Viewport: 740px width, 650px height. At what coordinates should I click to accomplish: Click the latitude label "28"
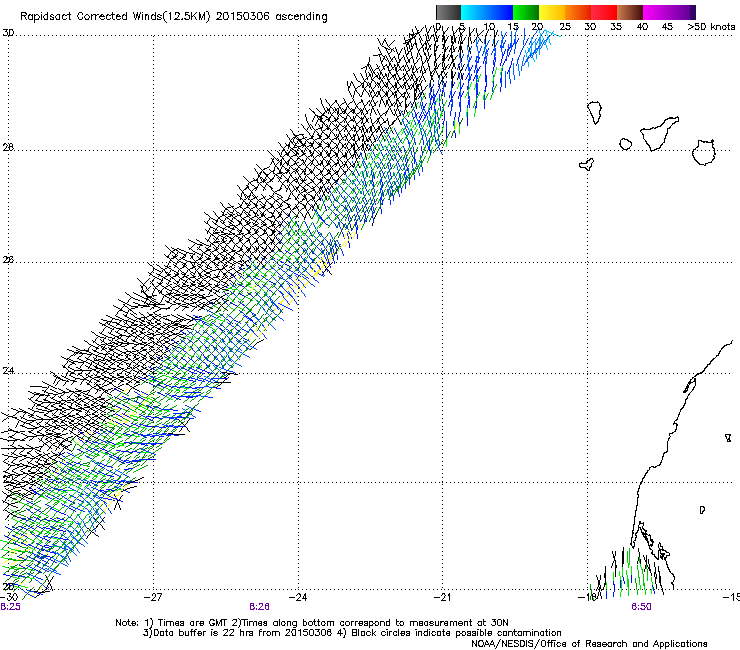point(8,147)
